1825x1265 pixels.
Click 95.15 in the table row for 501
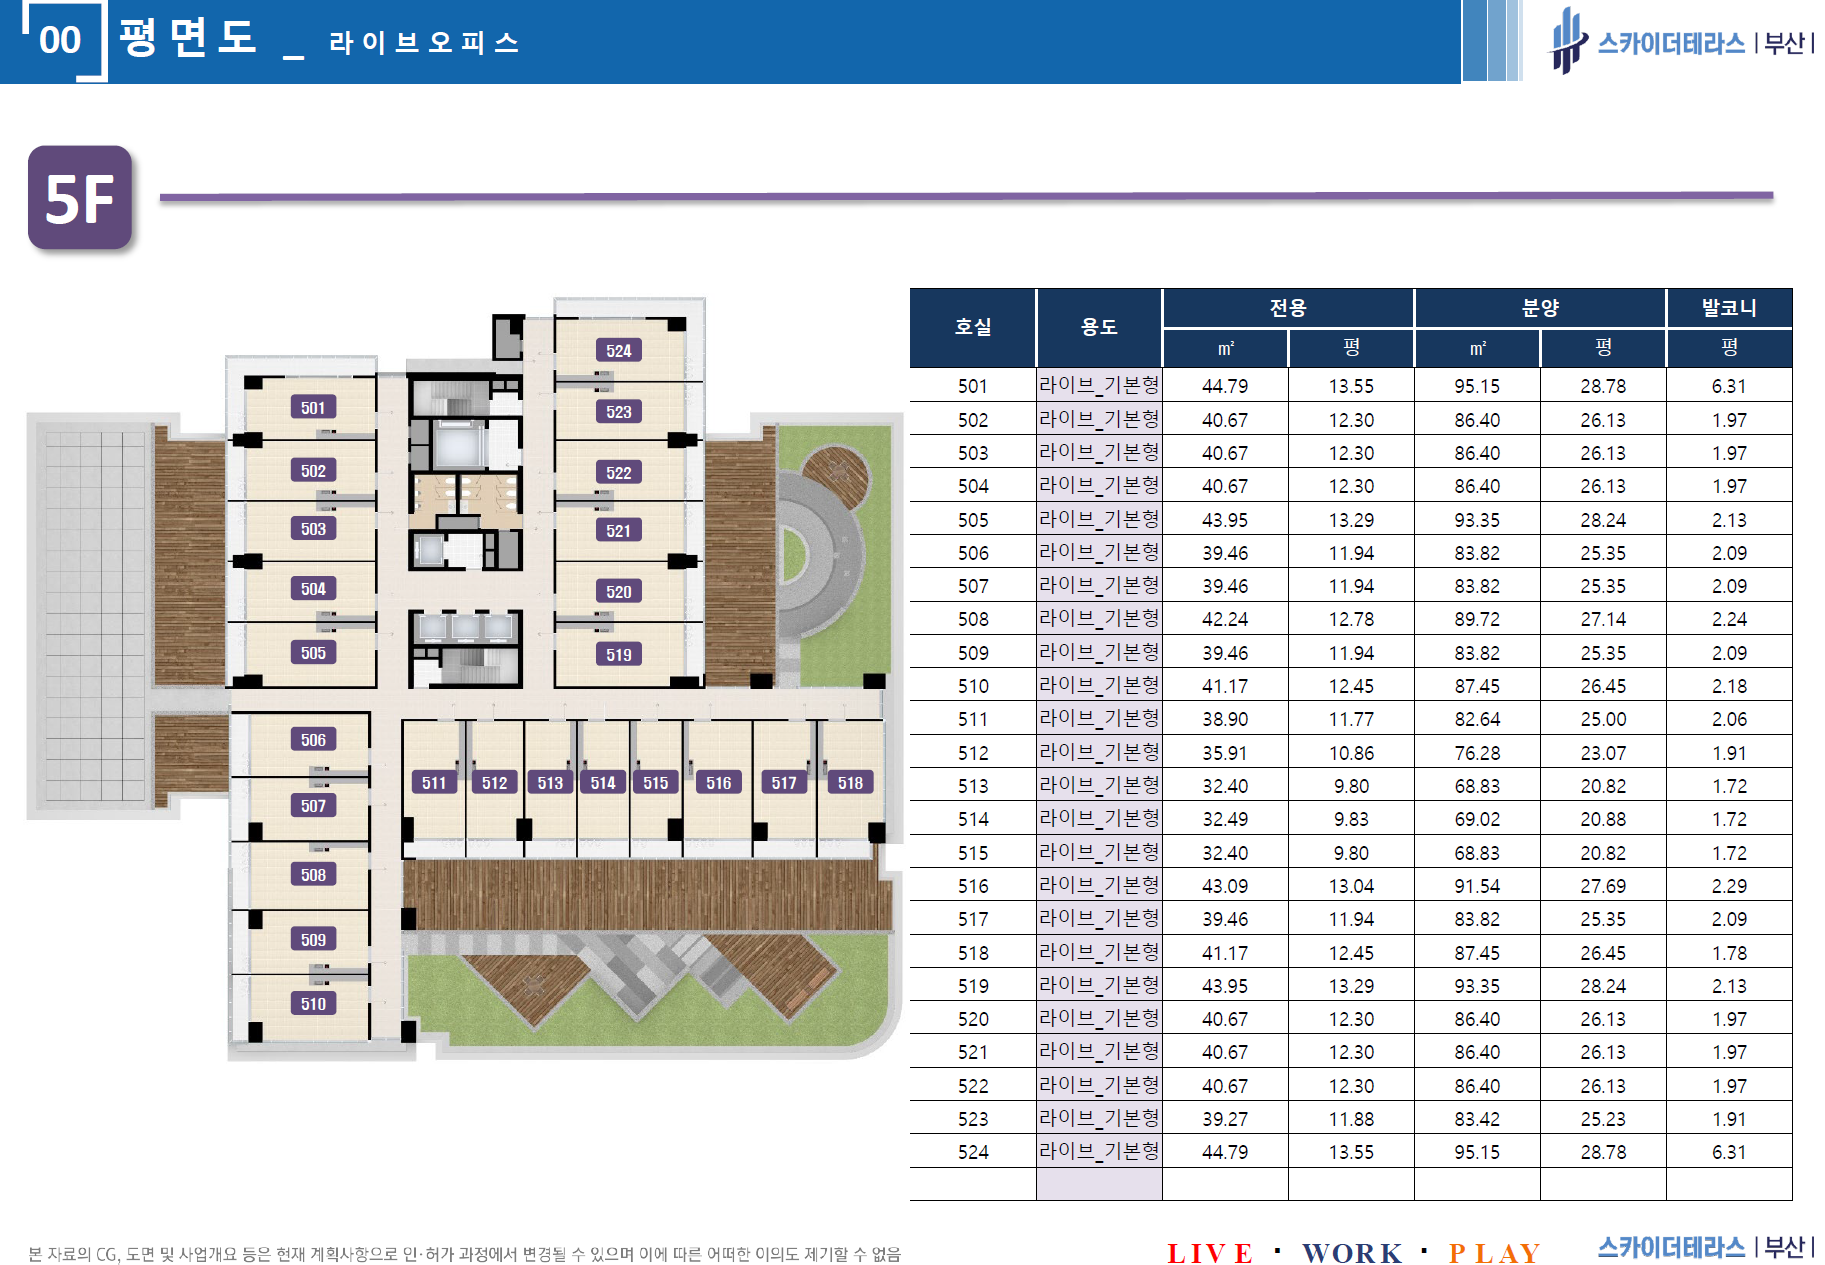pyautogui.click(x=1477, y=386)
